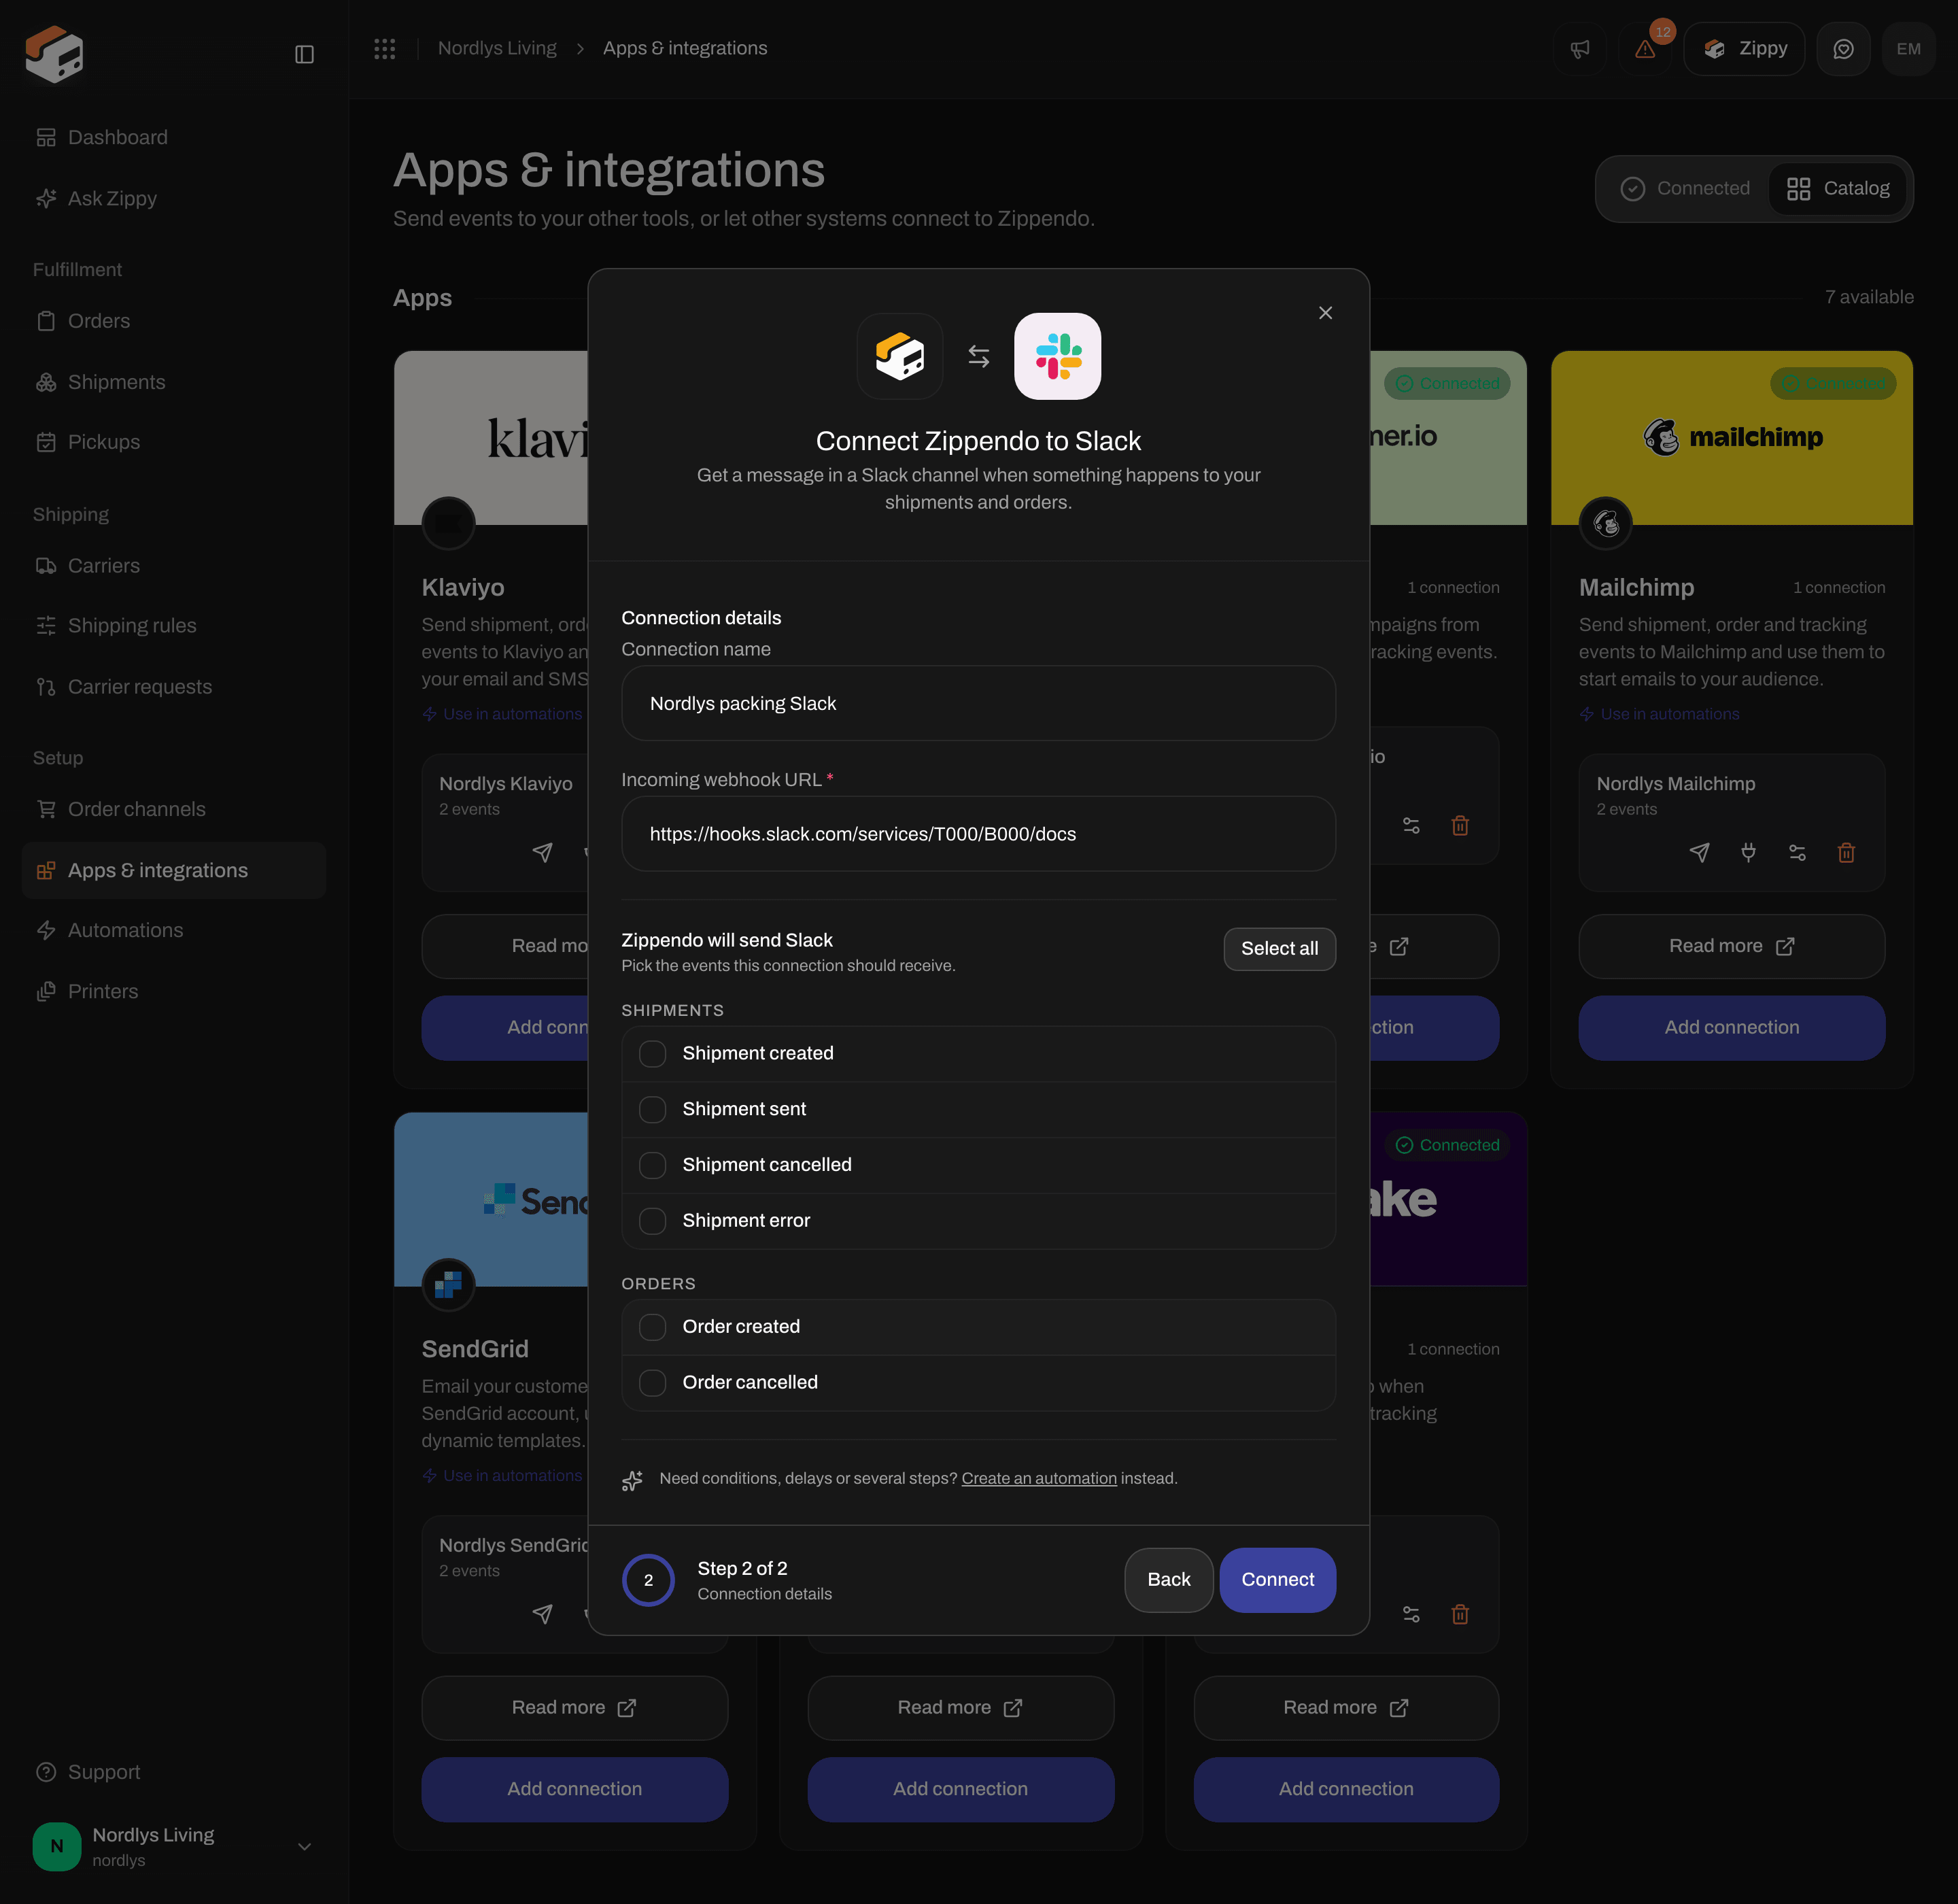Open Automations in the sidebar
Image resolution: width=1958 pixels, height=1904 pixels.
pos(173,930)
